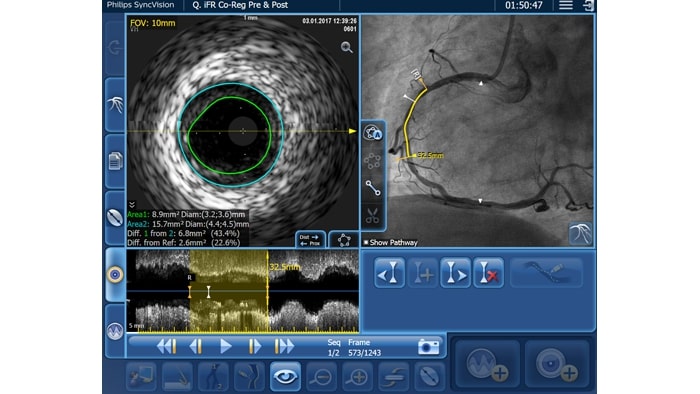The height and width of the screenshot is (394, 700).
Task: Step forward one frame
Action: (x=254, y=346)
